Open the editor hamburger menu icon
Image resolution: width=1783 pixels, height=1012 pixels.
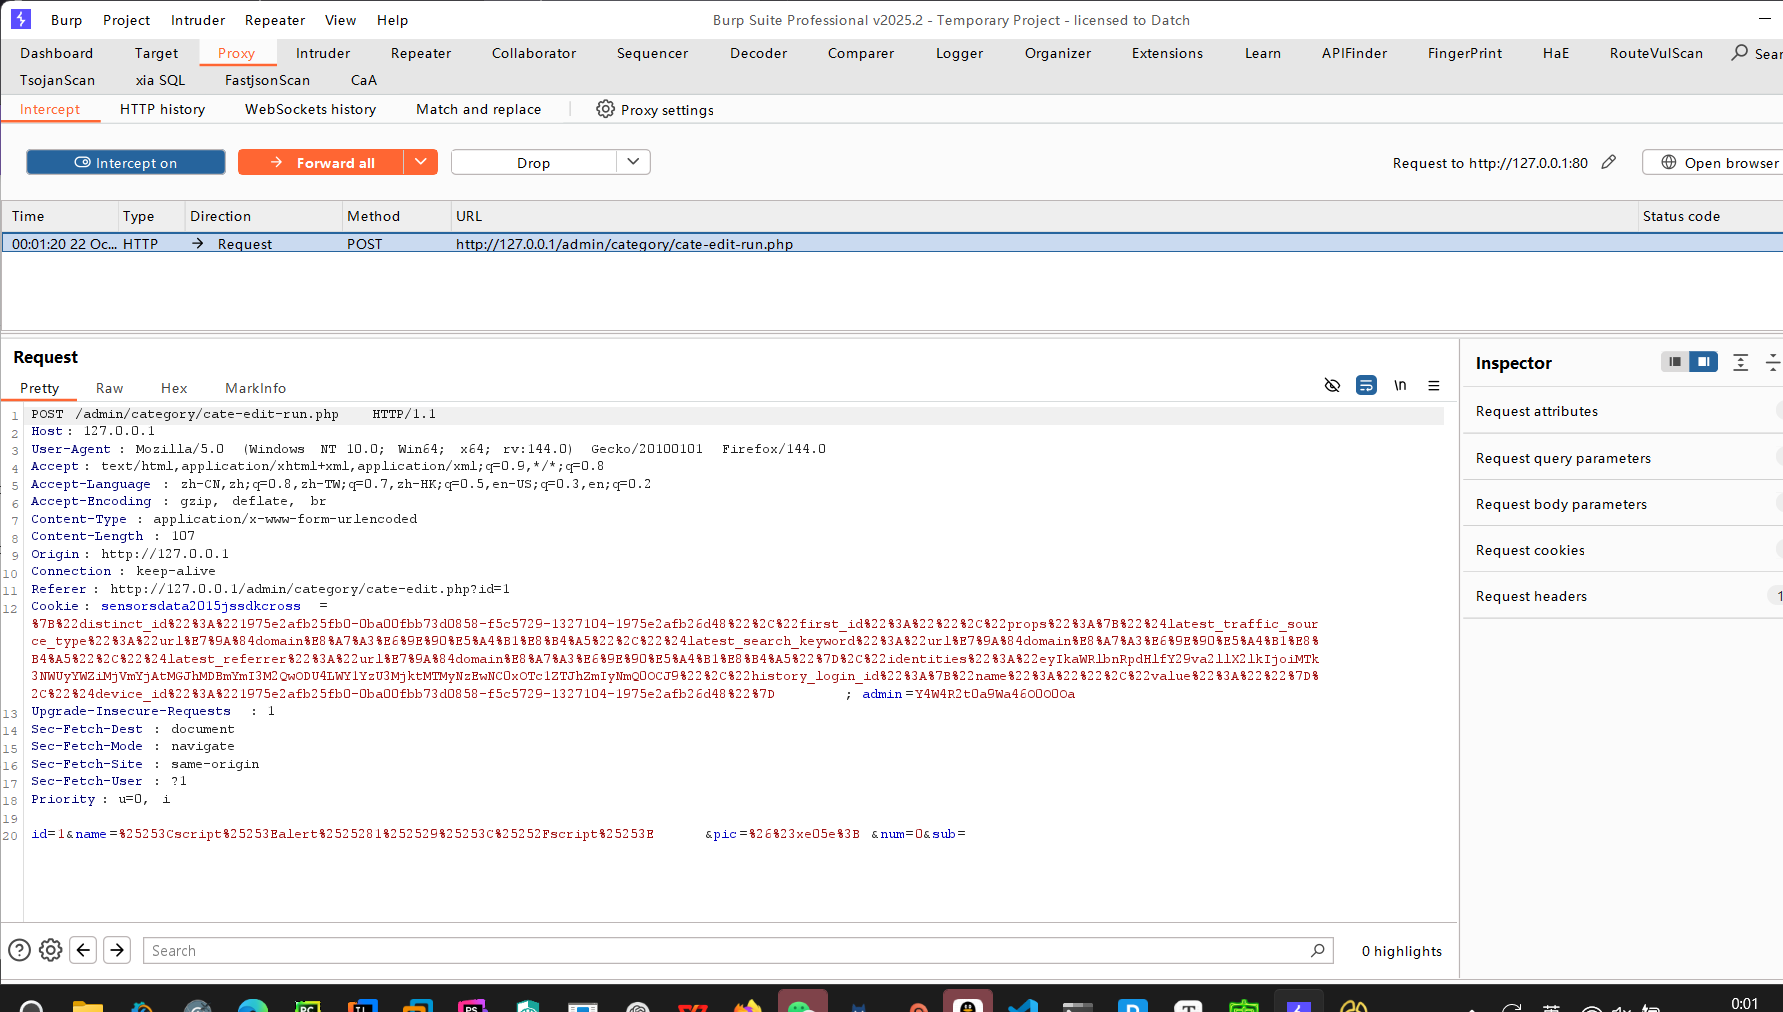tap(1434, 386)
